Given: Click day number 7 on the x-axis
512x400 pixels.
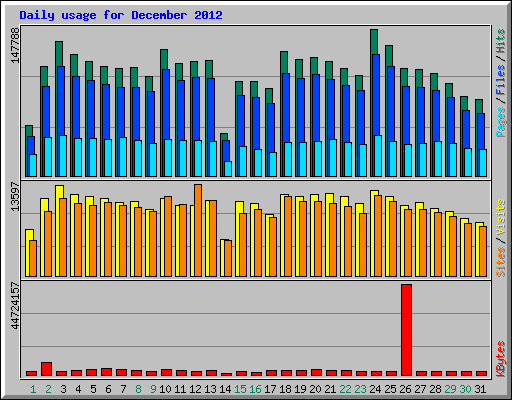Looking at the screenshot, I should point(123,389).
